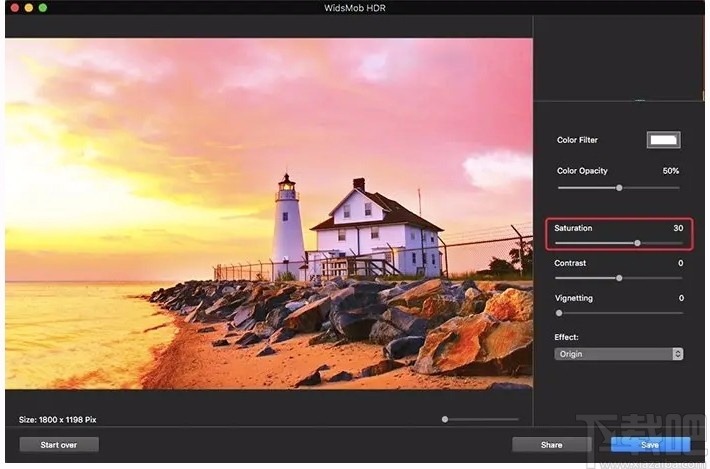
Task: Click the lighthouse photo preview
Action: 269,214
